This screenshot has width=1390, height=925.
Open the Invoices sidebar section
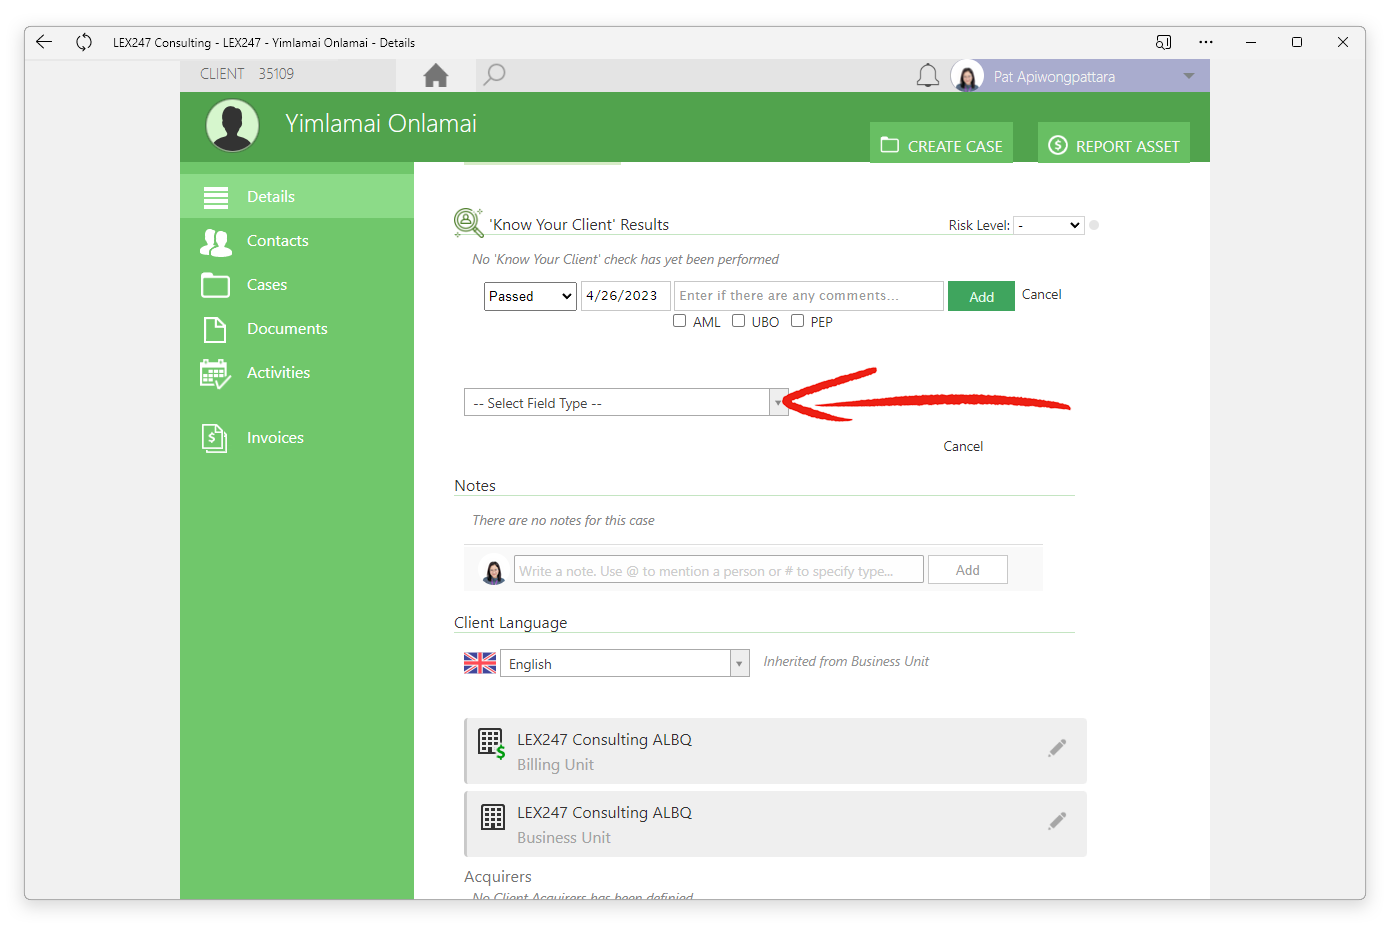[297, 437]
